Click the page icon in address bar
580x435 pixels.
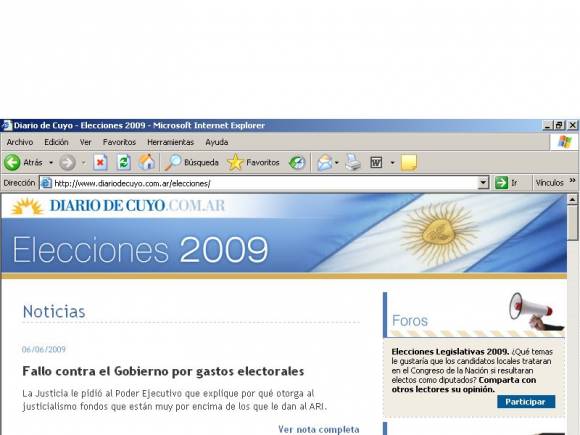pos(46,183)
